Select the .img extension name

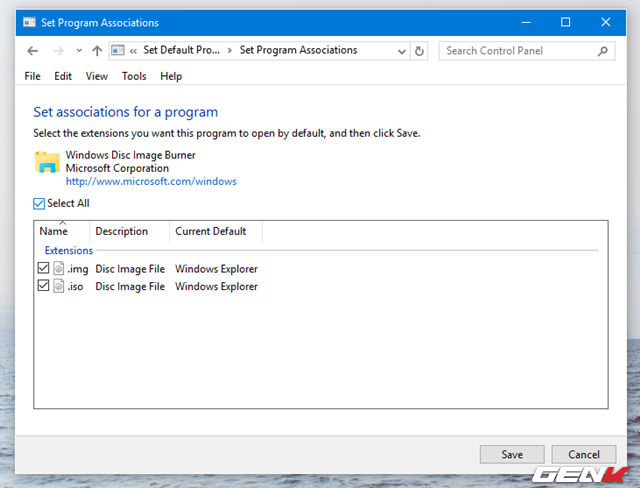[78, 269]
